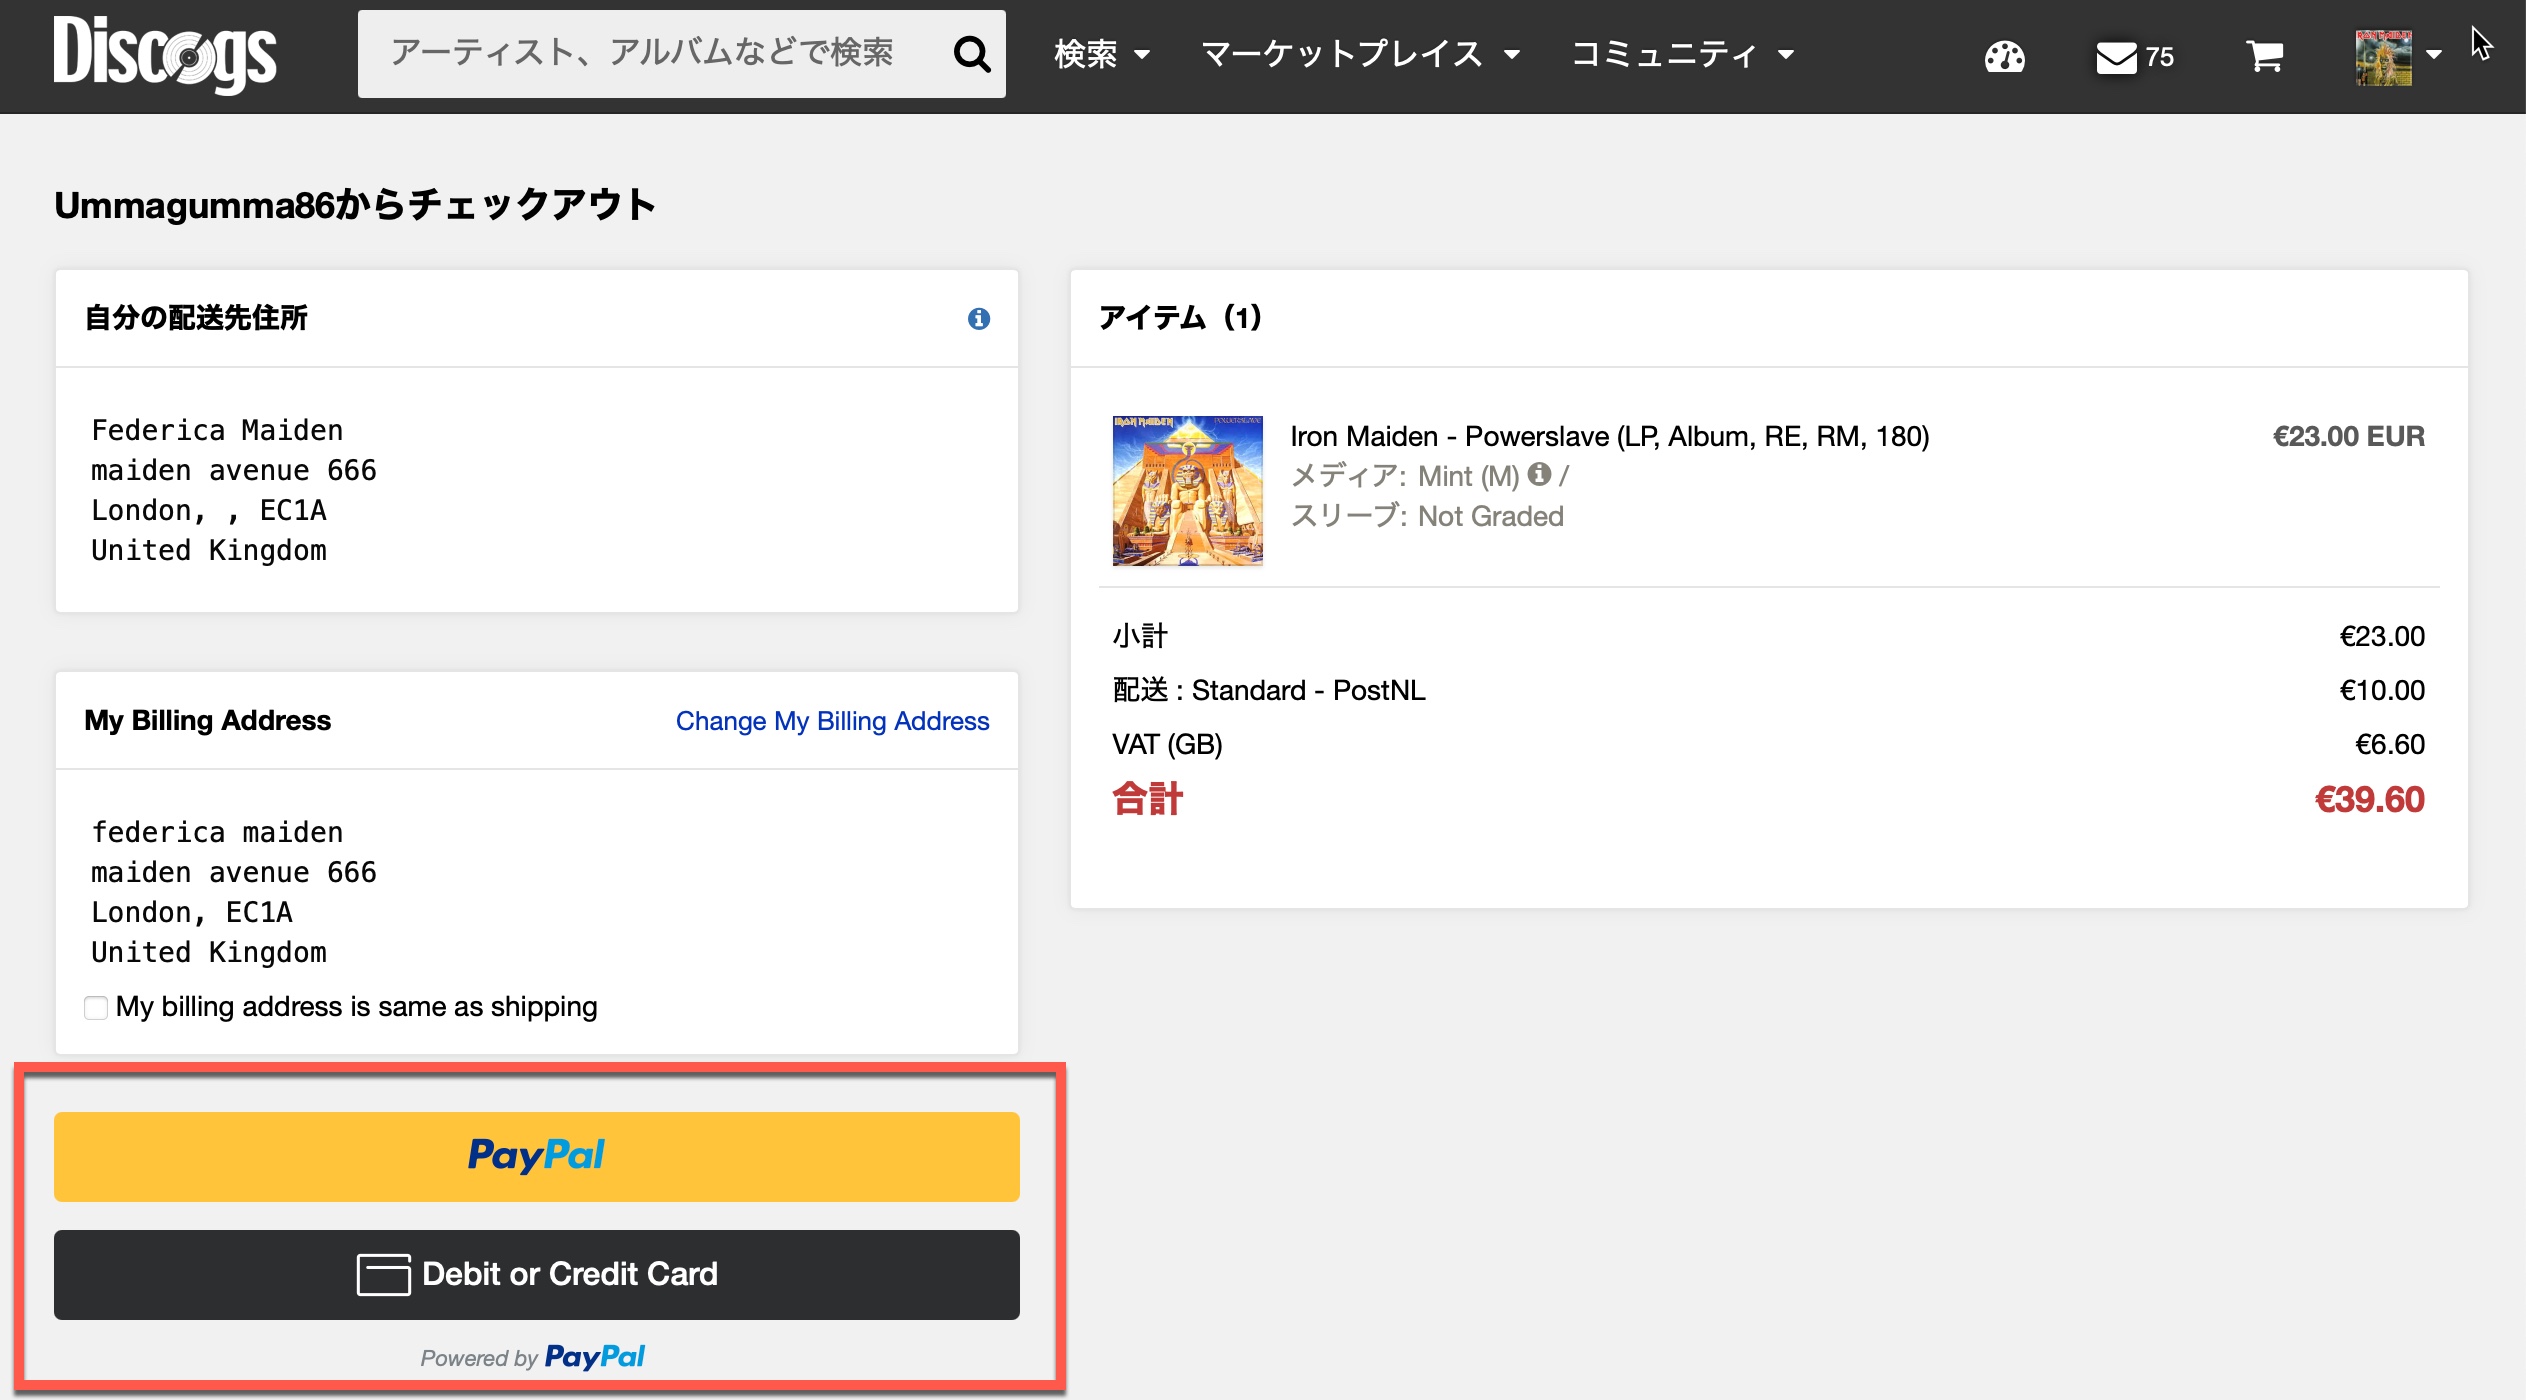Click the Powered by PayPal text
The image size is (2526, 1400).
532,1357
